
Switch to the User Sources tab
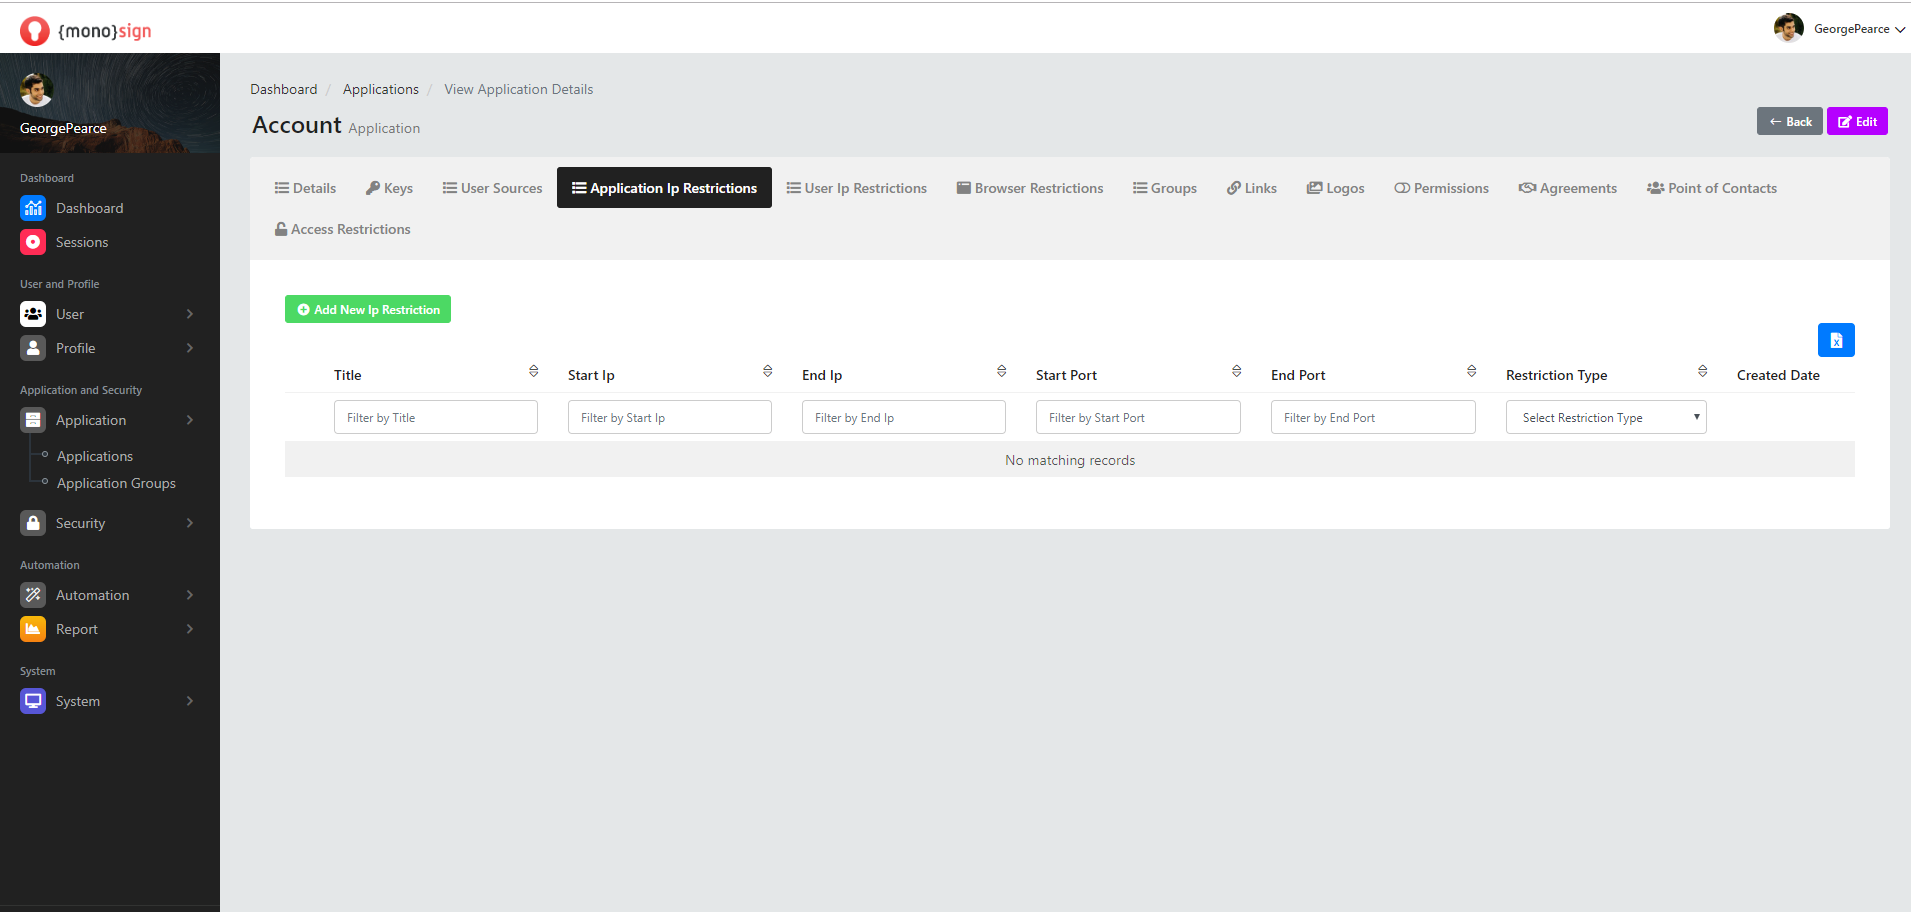[492, 188]
